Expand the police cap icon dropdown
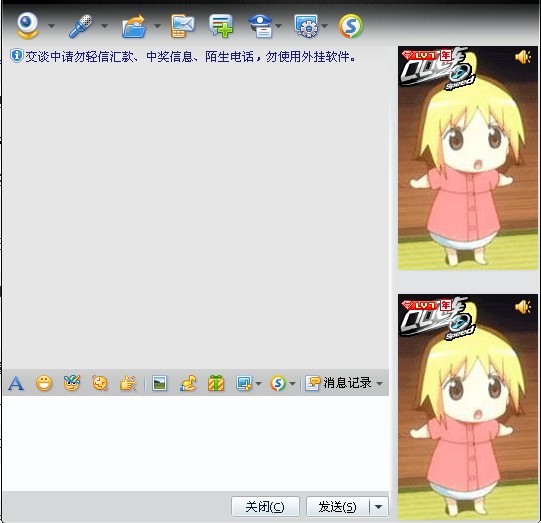The image size is (541, 523). tap(278, 26)
